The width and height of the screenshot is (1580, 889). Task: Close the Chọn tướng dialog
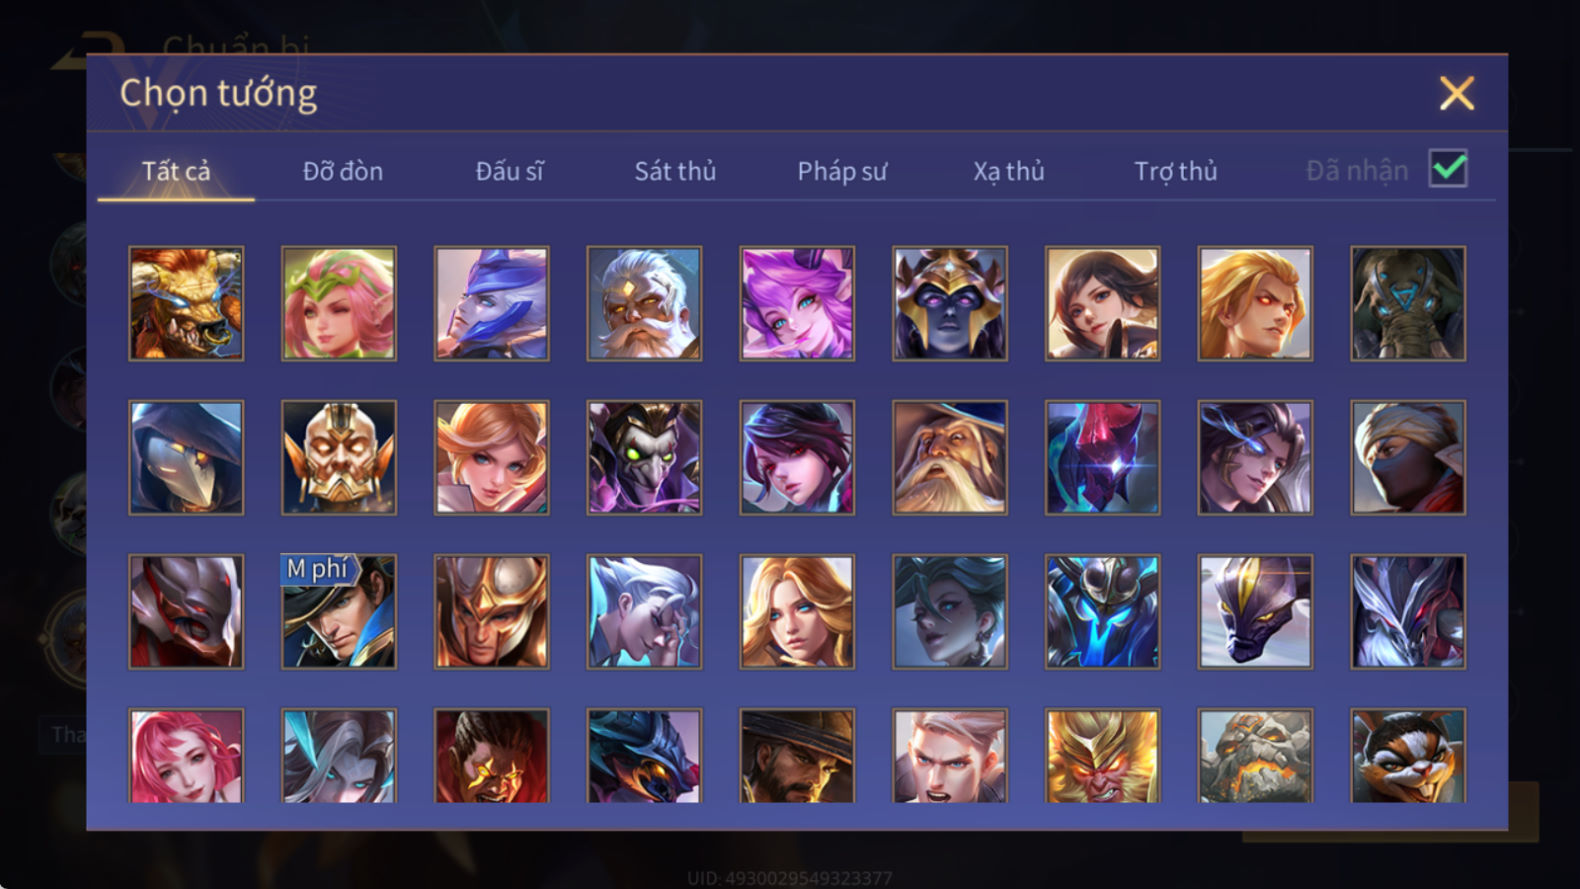coord(1457,93)
